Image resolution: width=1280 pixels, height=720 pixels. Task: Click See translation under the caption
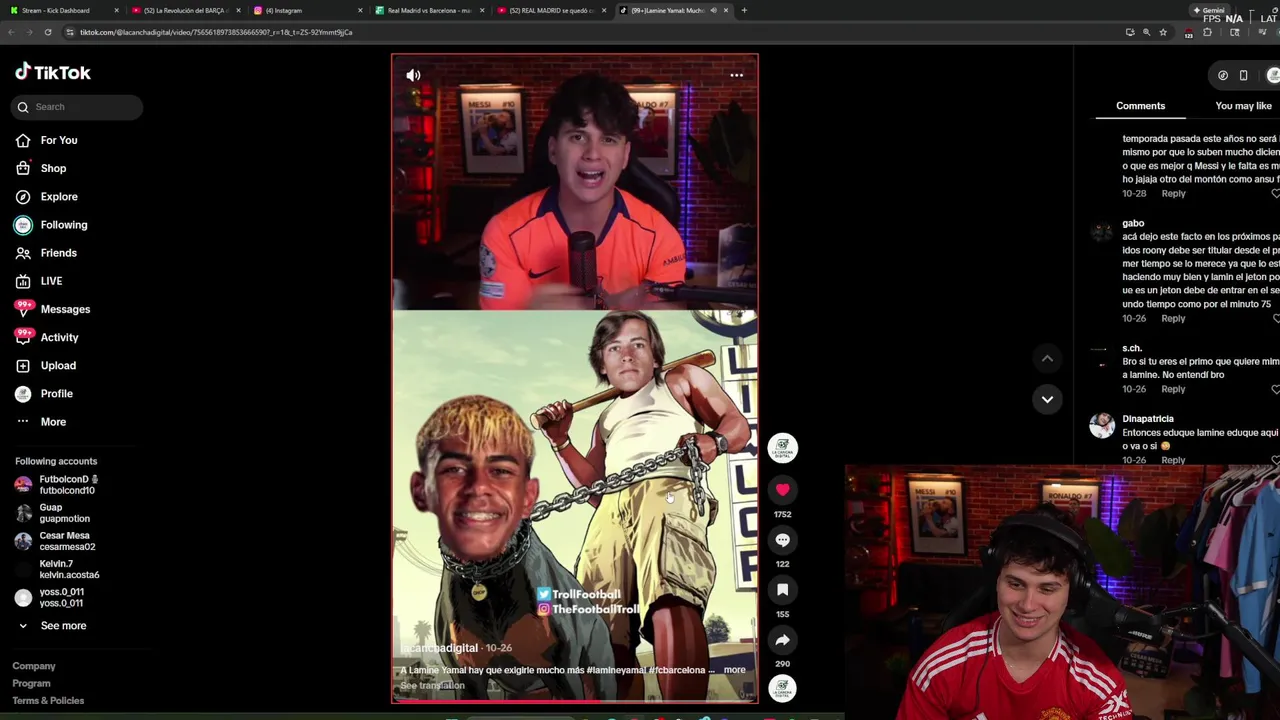click(x=432, y=686)
